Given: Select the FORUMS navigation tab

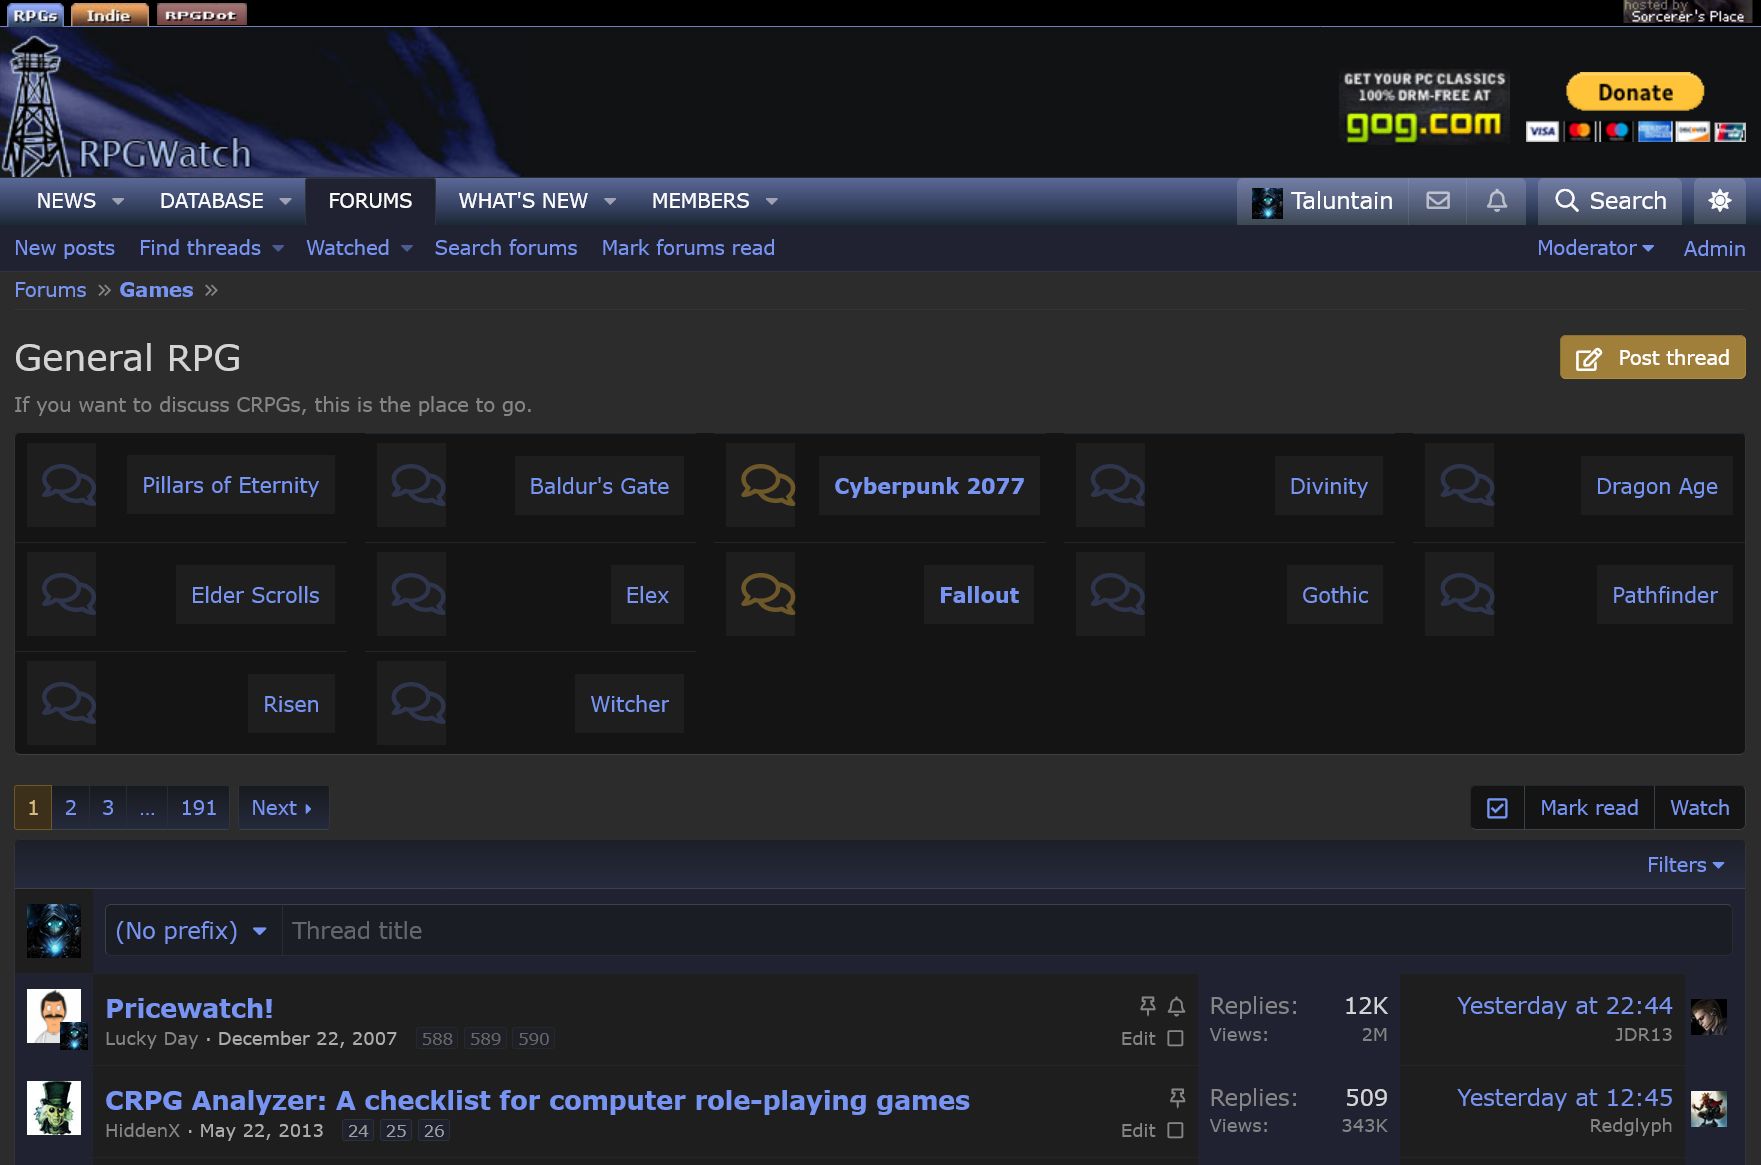Looking at the screenshot, I should click(370, 201).
